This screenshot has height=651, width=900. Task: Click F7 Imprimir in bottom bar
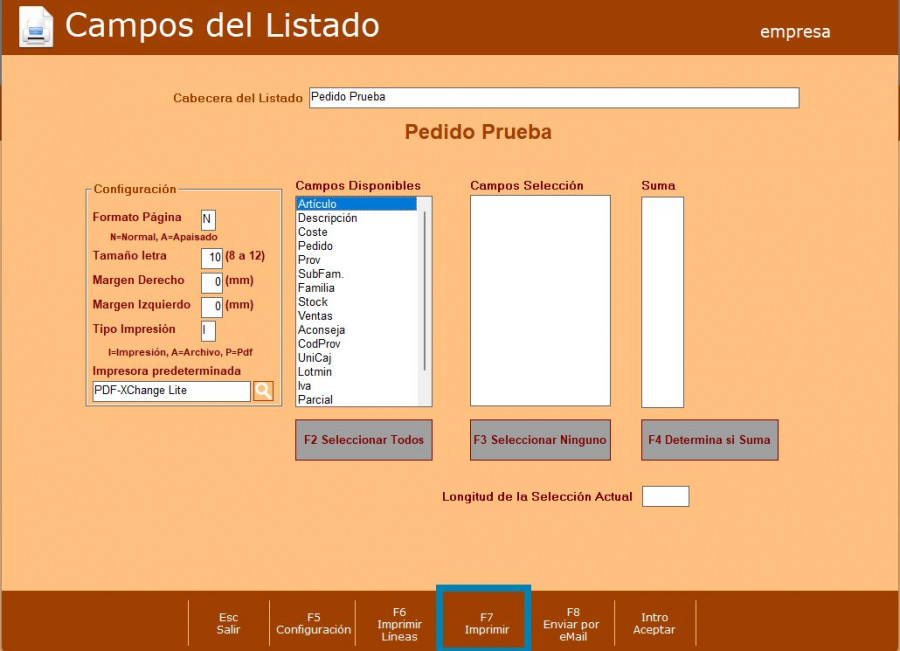coord(486,623)
